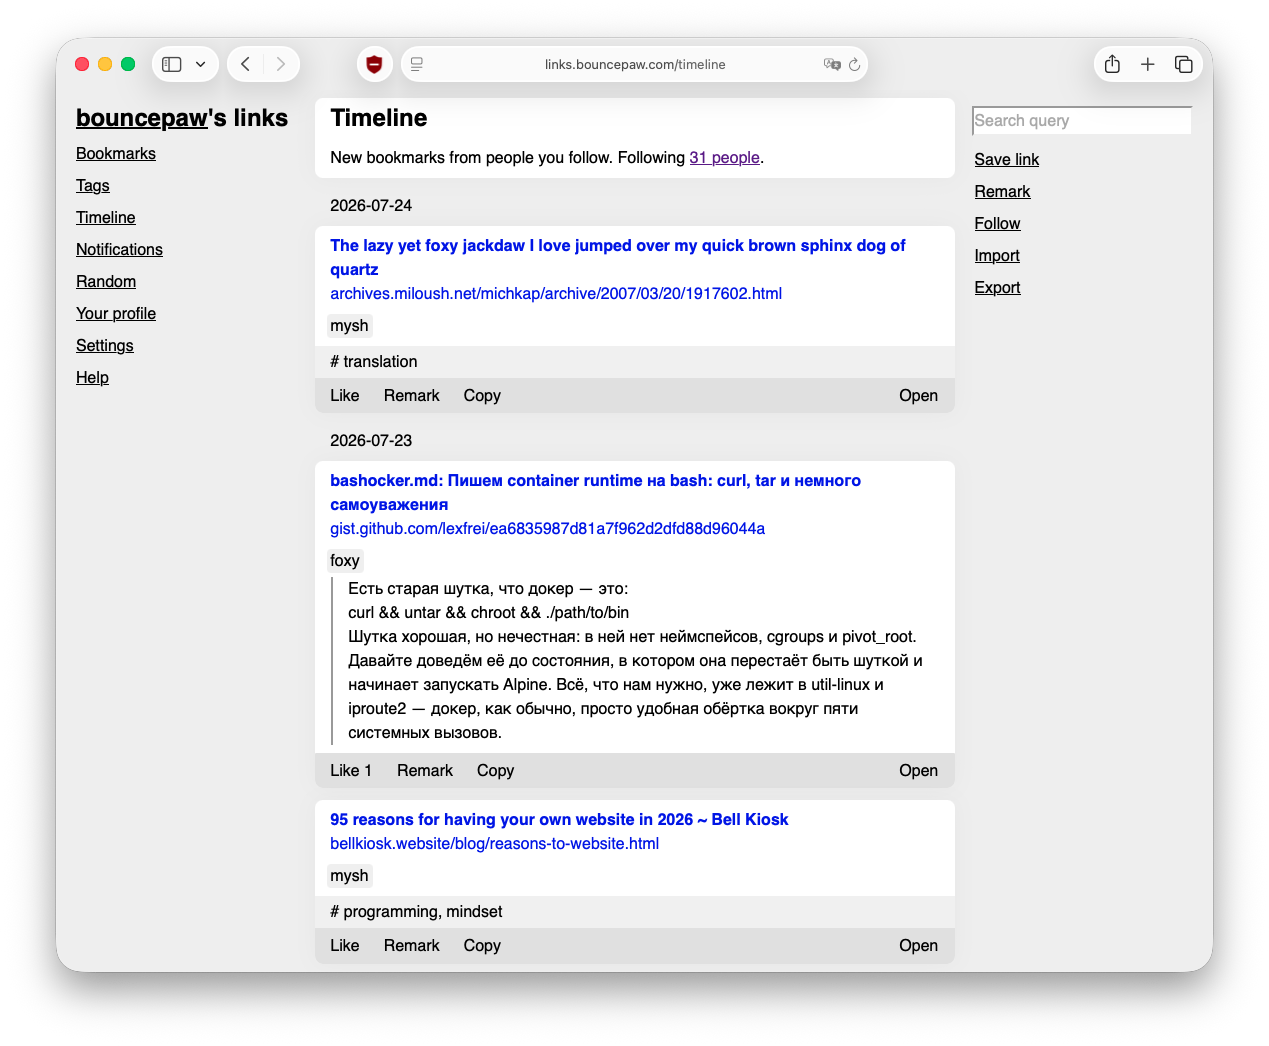This screenshot has width=1269, height=1046.
Task: Click the Timeline page heading
Action: [x=379, y=118]
